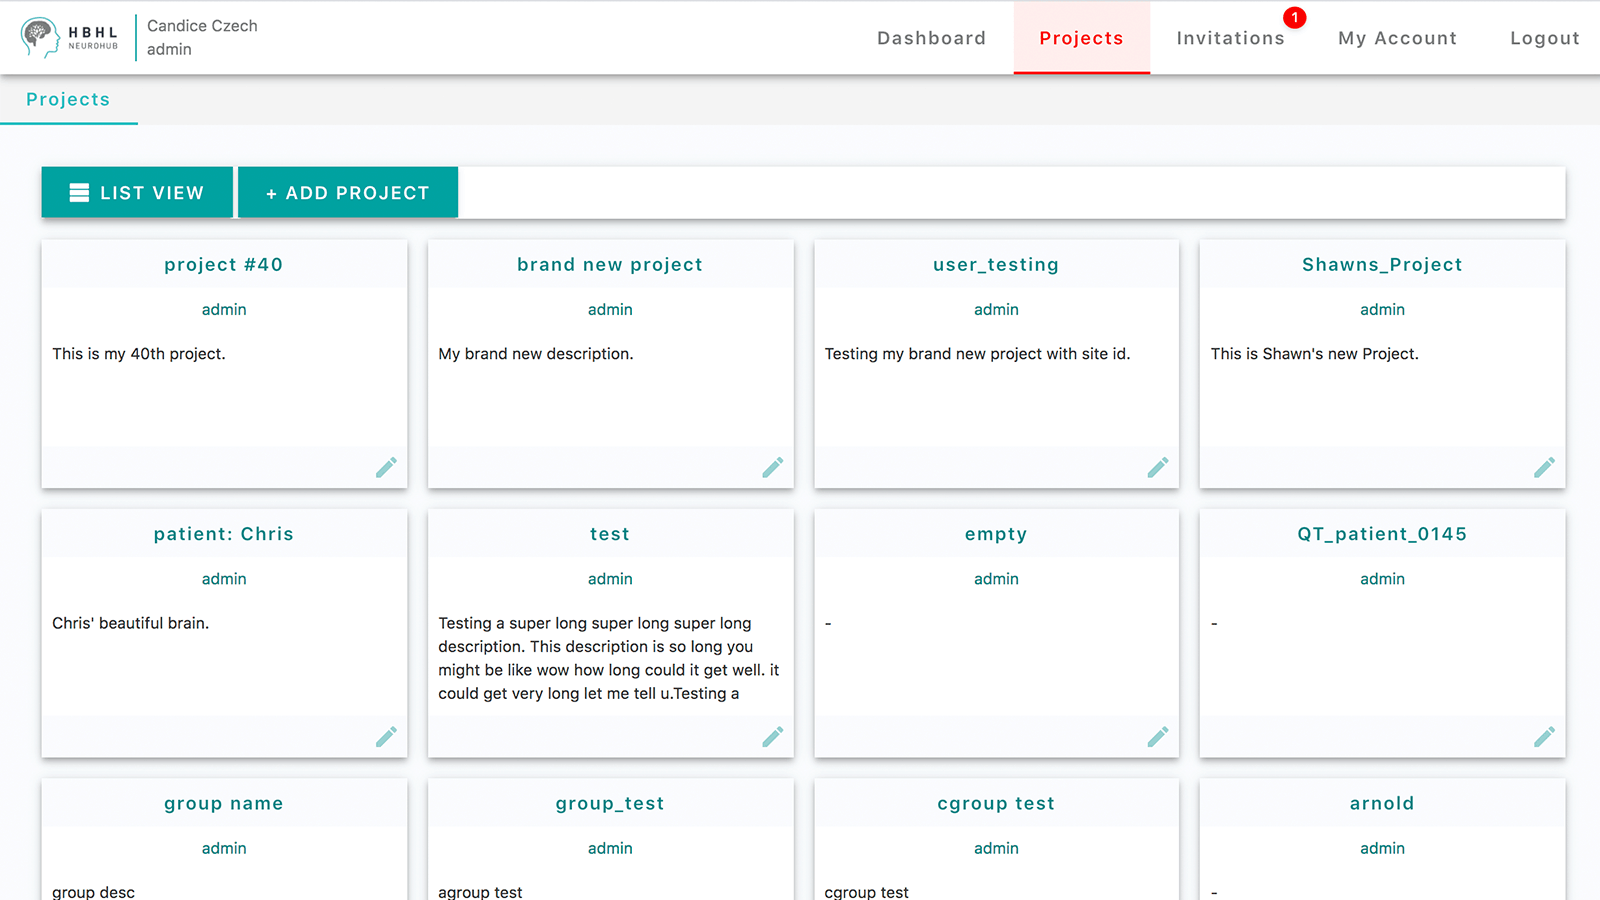Click the HBHL NeuroHub brain logo

pyautogui.click(x=69, y=38)
